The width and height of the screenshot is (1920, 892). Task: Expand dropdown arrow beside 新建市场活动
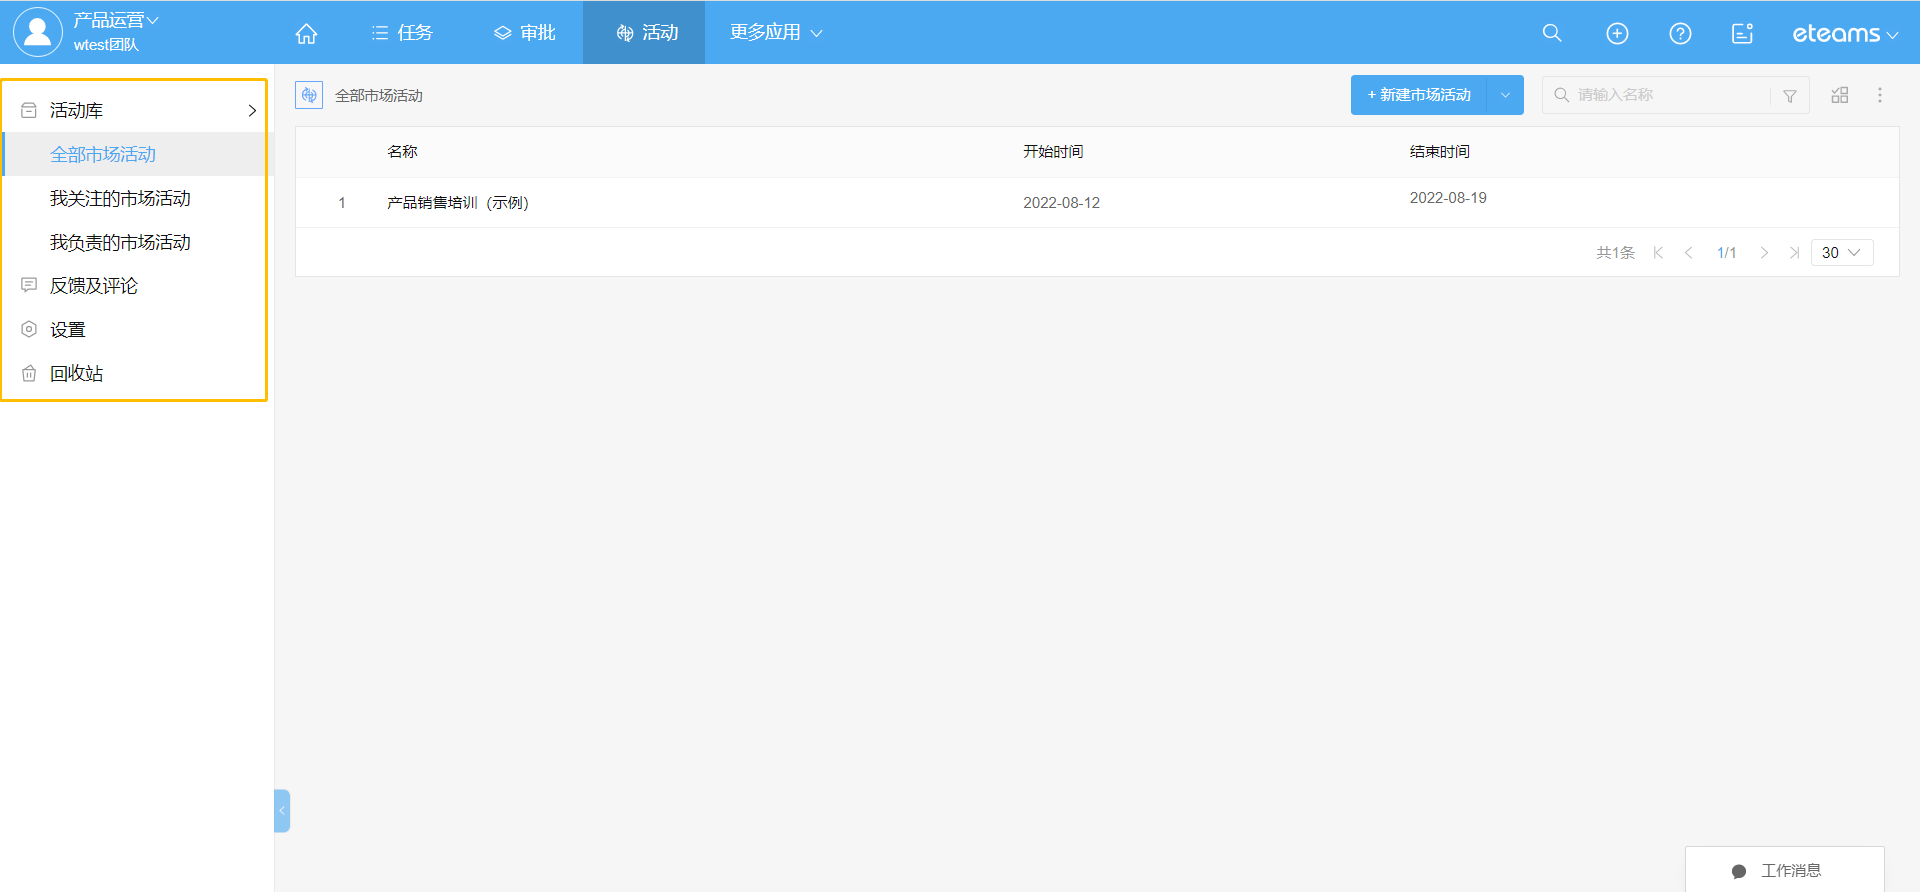tap(1505, 95)
